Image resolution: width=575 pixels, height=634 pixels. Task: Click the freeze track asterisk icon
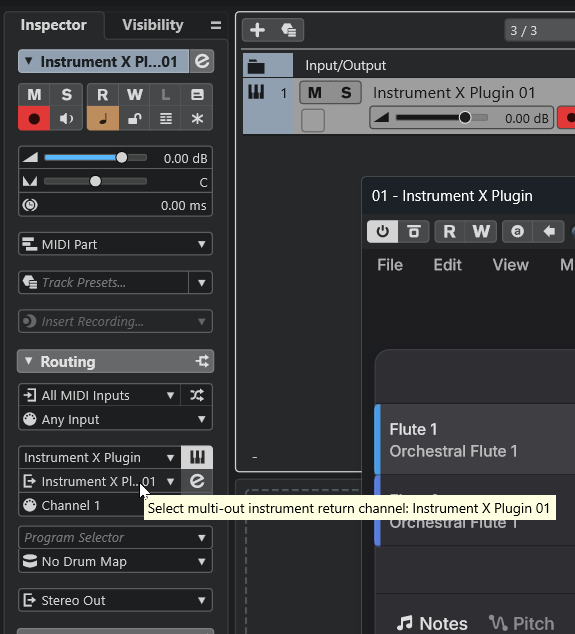[x=197, y=118]
